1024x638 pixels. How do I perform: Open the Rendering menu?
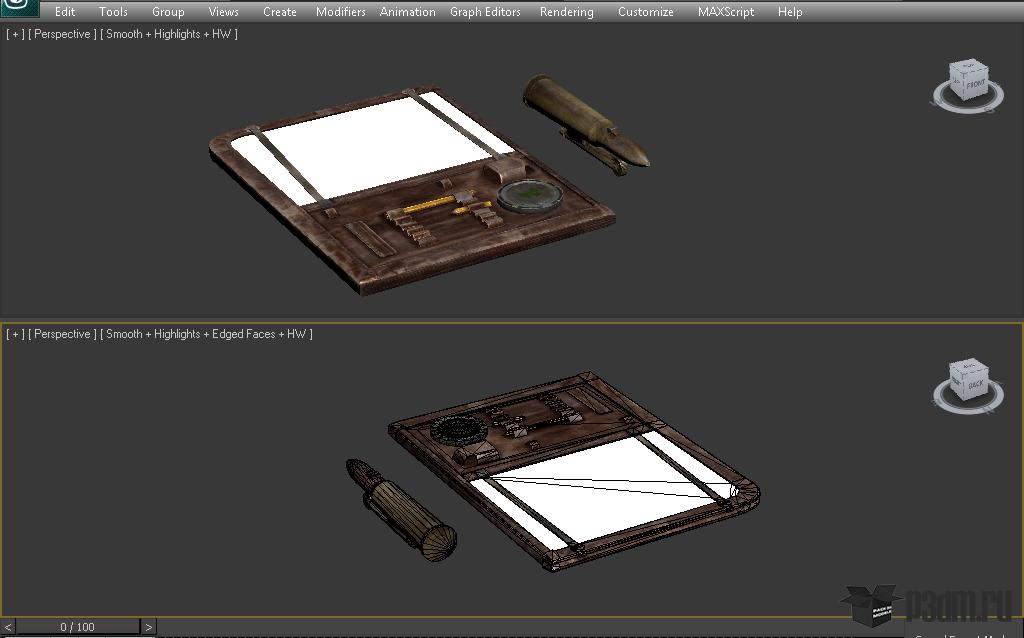point(566,12)
